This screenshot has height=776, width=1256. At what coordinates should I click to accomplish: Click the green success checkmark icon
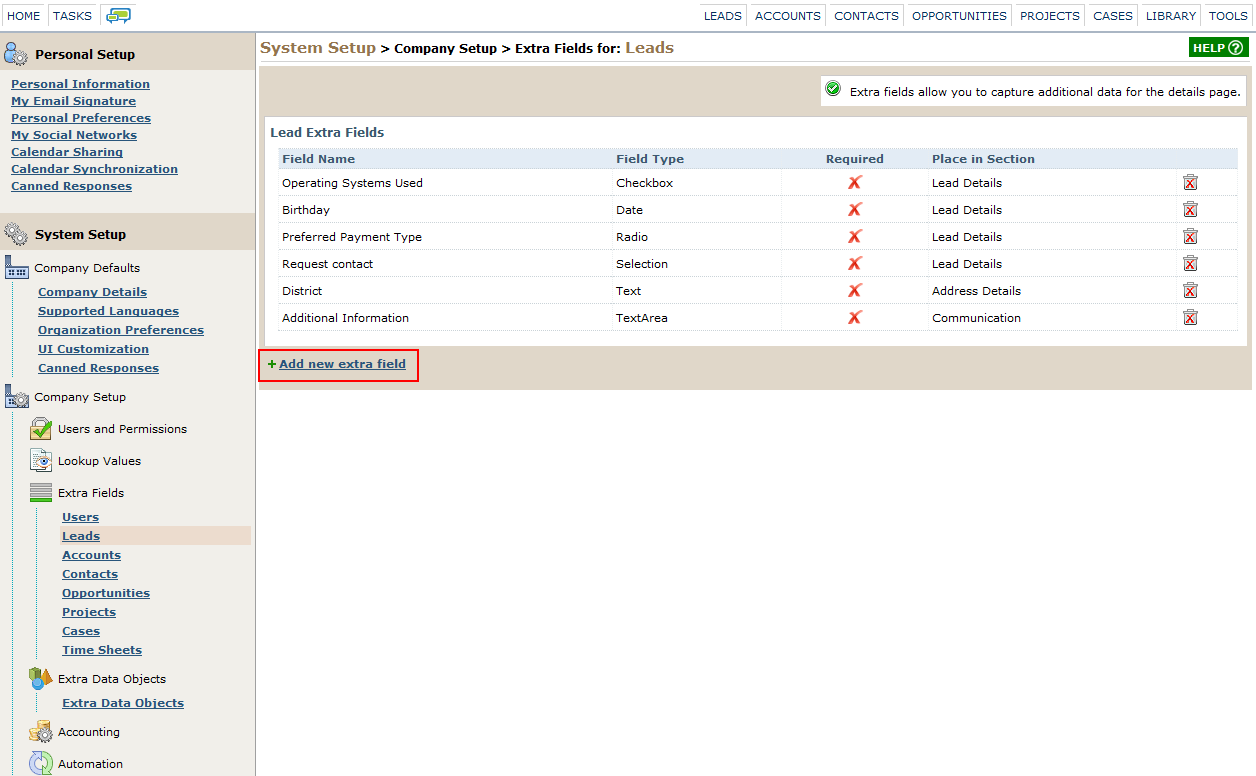point(833,90)
